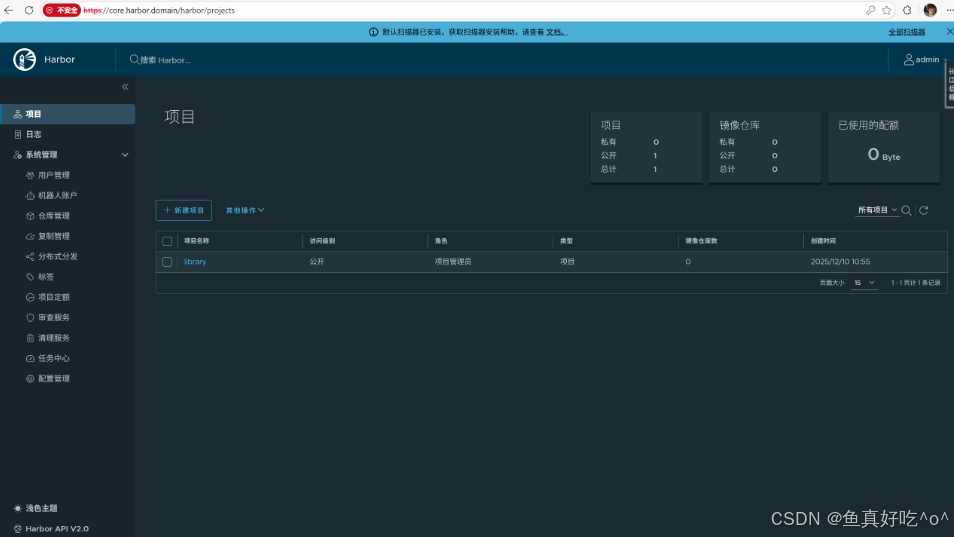Open the 页面大小 page size dropdown
Screen dimensions: 954x537
coord(865,283)
